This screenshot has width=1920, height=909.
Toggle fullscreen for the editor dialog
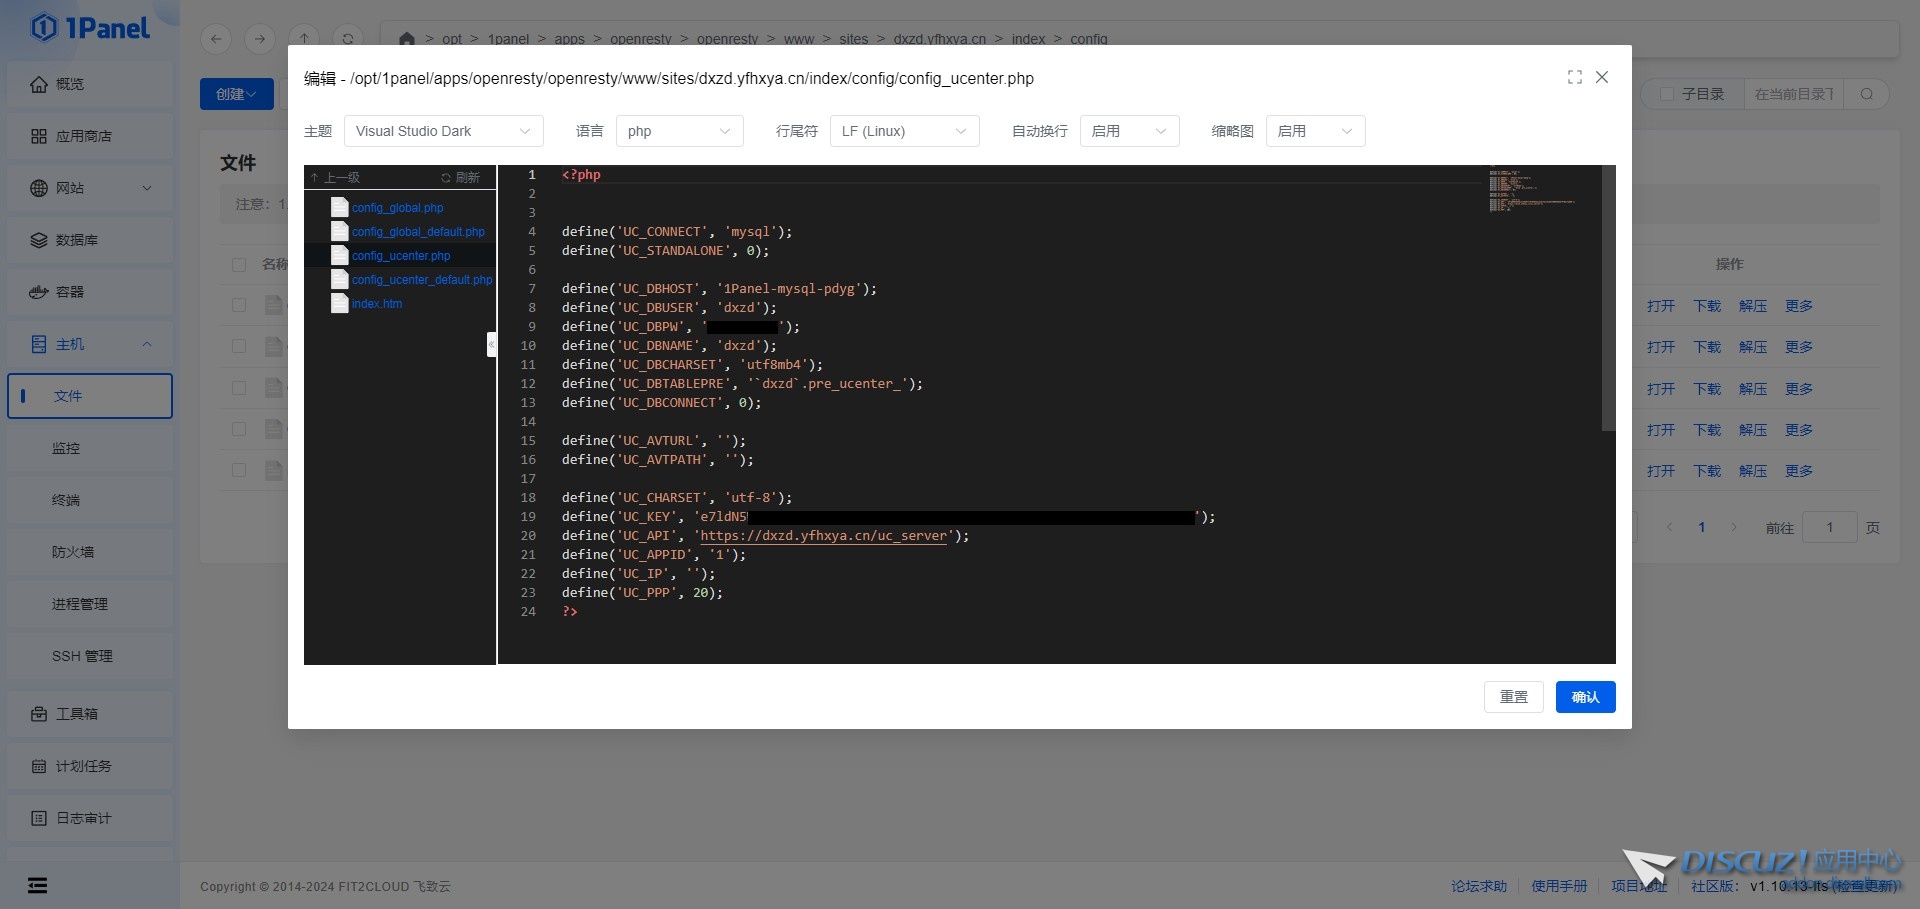(x=1575, y=77)
